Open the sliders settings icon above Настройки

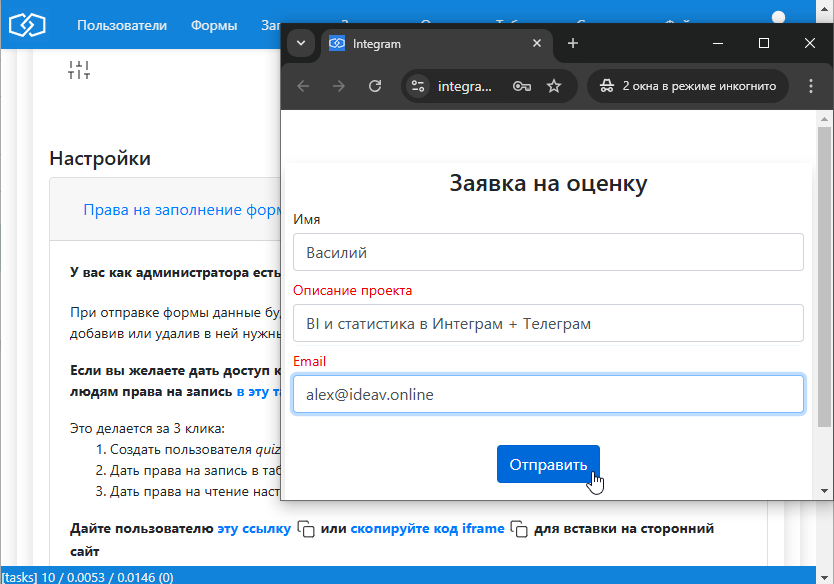[79, 70]
